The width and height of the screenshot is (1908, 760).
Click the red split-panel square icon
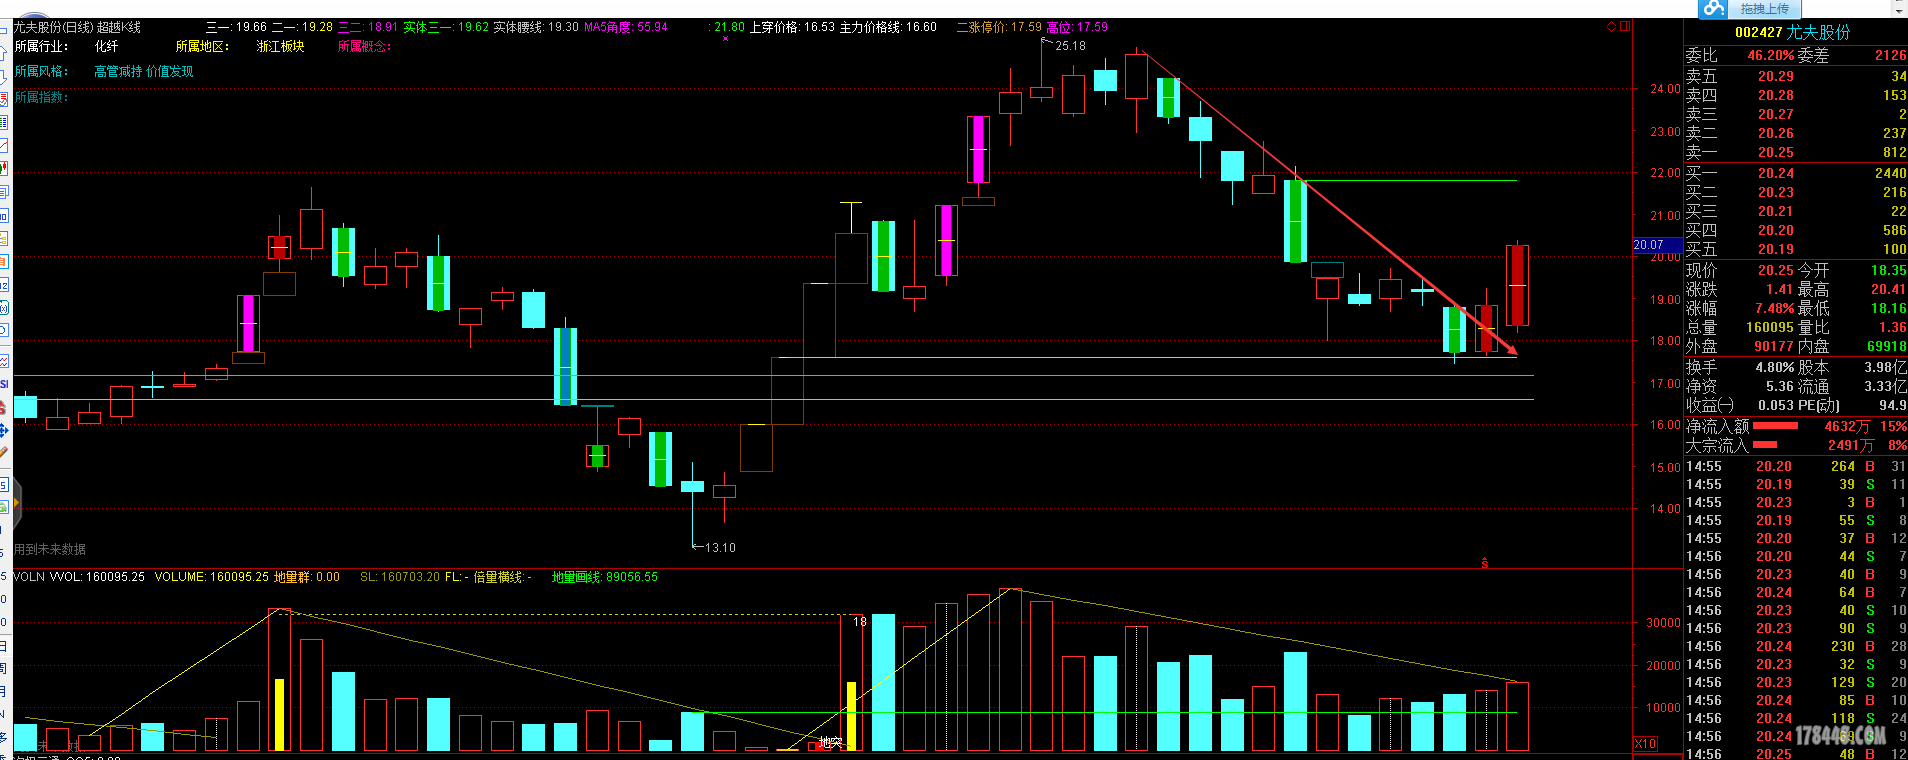[1625, 27]
